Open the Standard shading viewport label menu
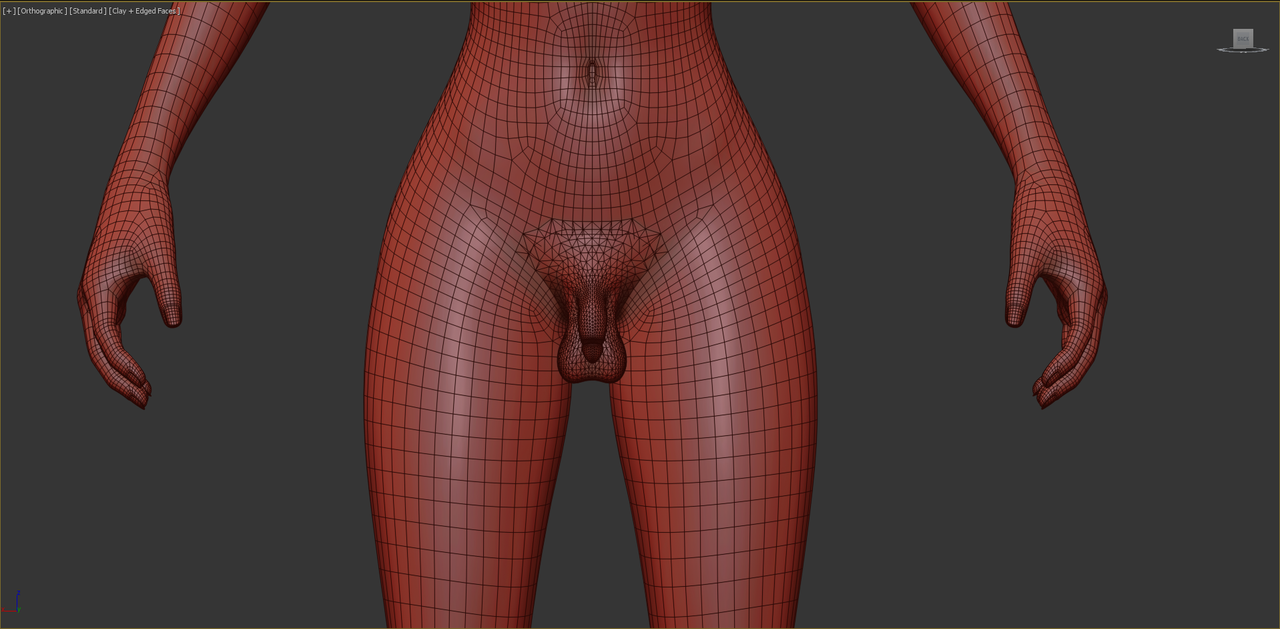This screenshot has height=629, width=1280. click(88, 11)
